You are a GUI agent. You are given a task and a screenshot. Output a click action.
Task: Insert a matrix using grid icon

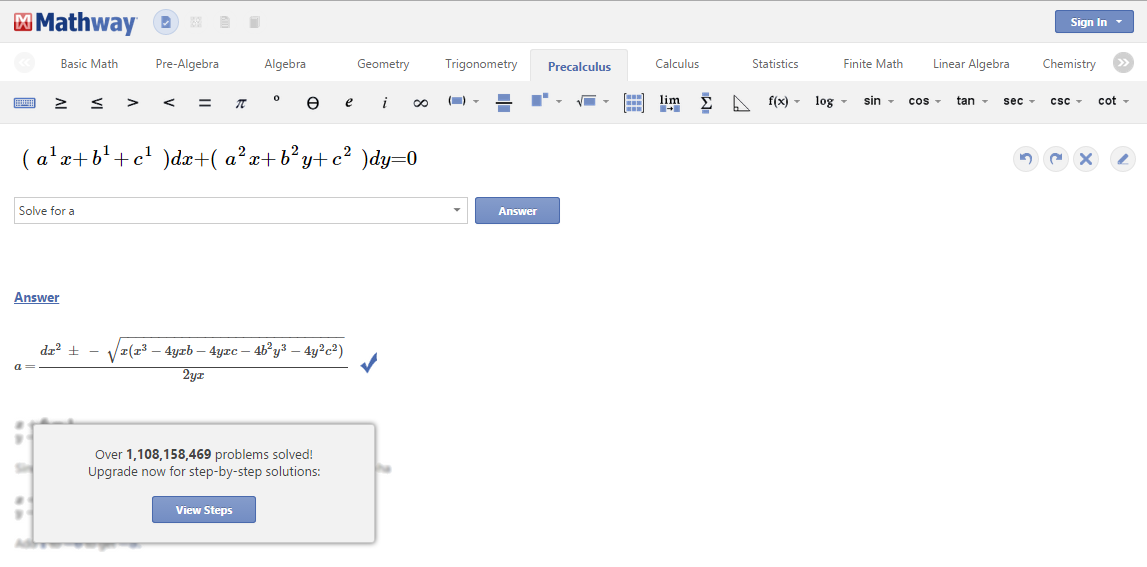[633, 102]
